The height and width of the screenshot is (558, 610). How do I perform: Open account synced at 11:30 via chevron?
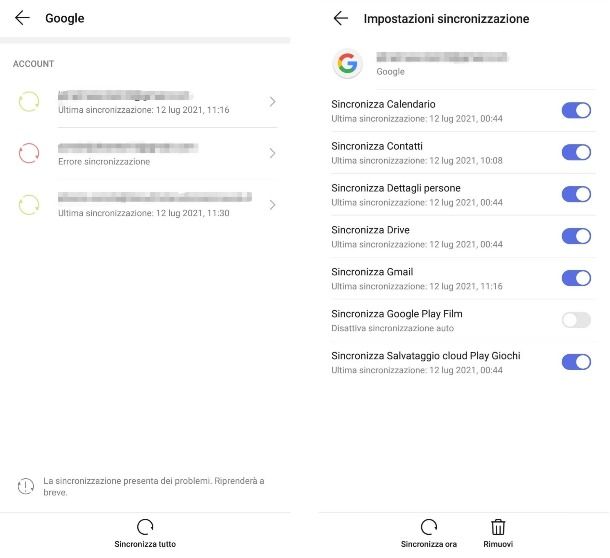272,205
